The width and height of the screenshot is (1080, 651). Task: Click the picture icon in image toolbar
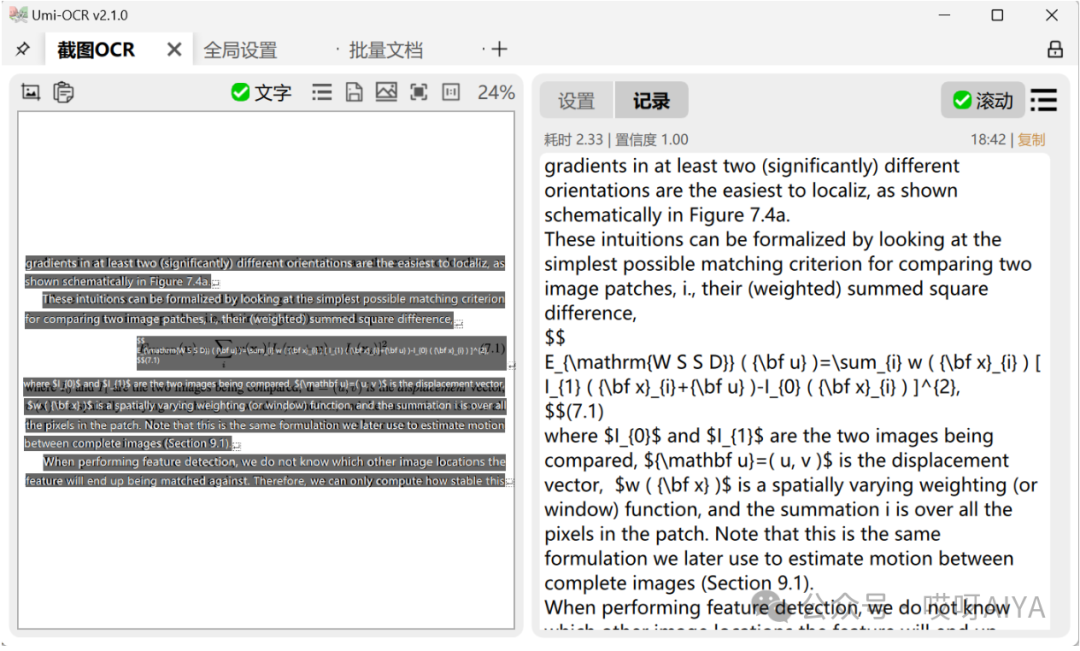[x=386, y=93]
